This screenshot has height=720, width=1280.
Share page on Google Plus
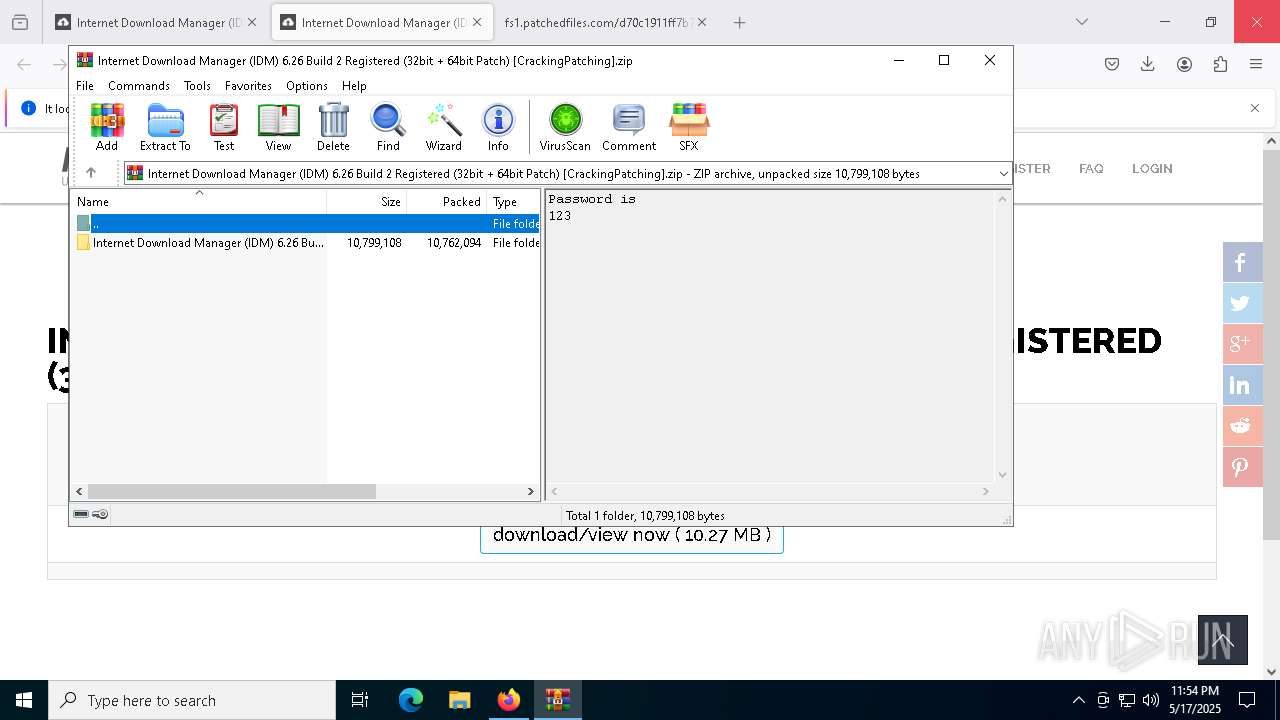click(x=1241, y=344)
